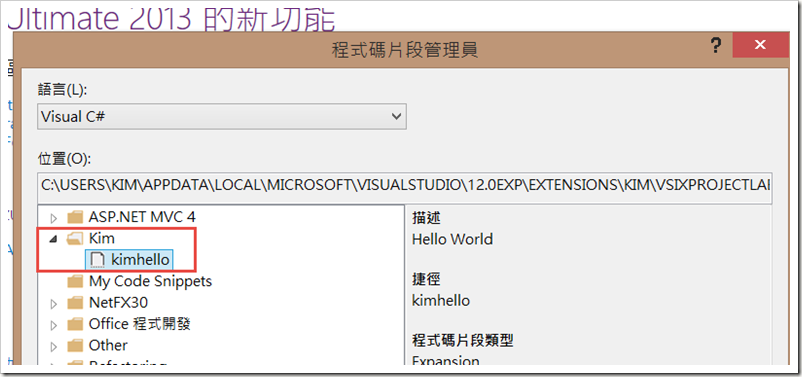Click the Kim open folder icon
This screenshot has height=377, width=802.
[75, 238]
